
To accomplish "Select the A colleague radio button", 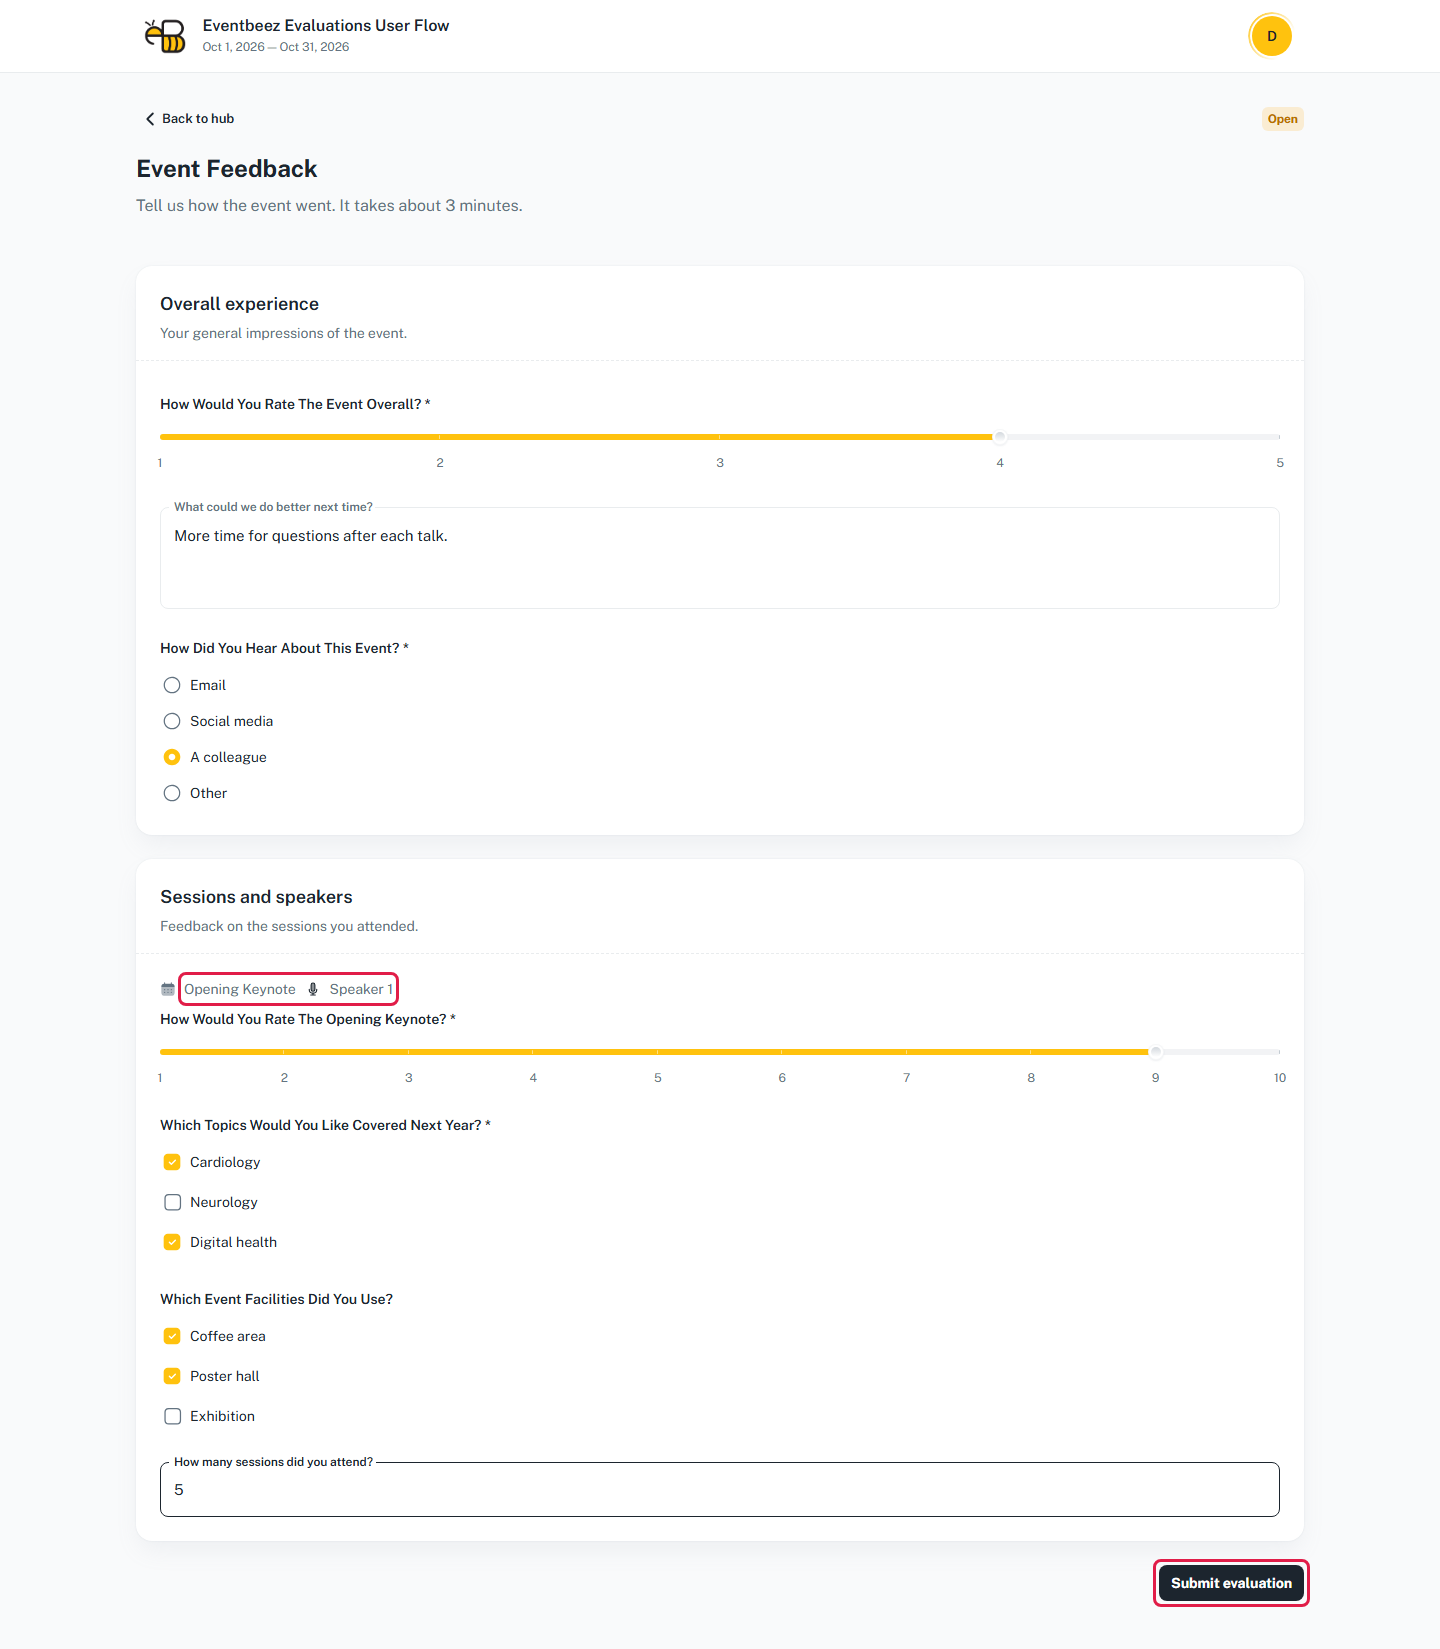I will coord(172,757).
